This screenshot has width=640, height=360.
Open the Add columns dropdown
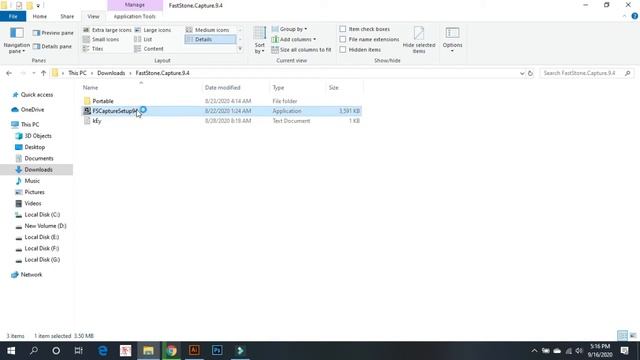(x=294, y=39)
